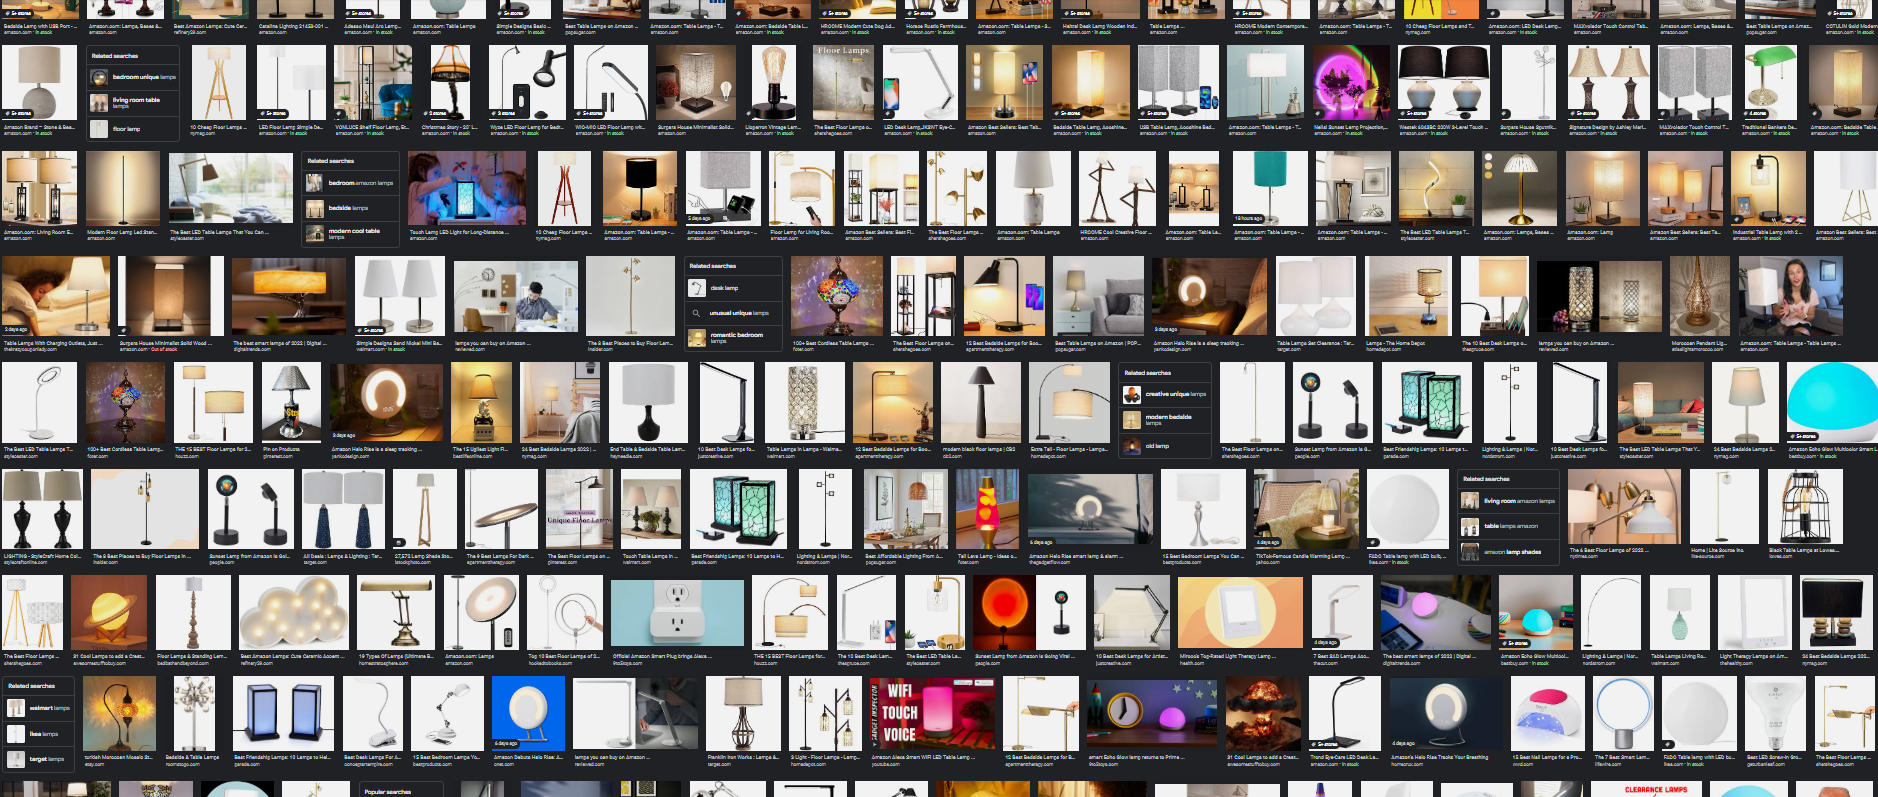This screenshot has height=797, width=1878.
Task: Open the red and yellow lava lamp image
Action: click(987, 508)
